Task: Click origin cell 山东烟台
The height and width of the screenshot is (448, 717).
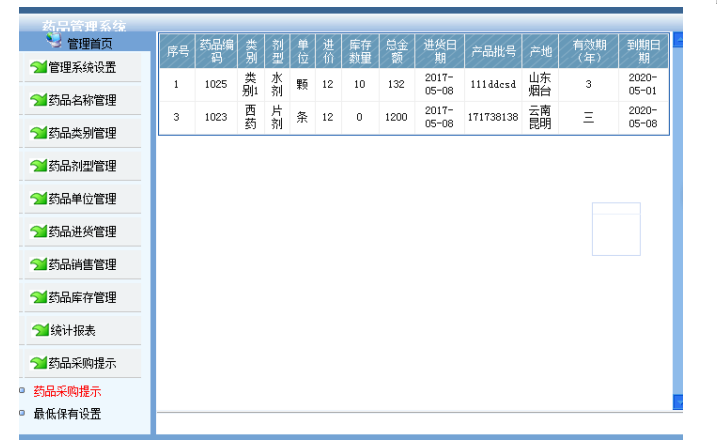Action: (x=540, y=84)
